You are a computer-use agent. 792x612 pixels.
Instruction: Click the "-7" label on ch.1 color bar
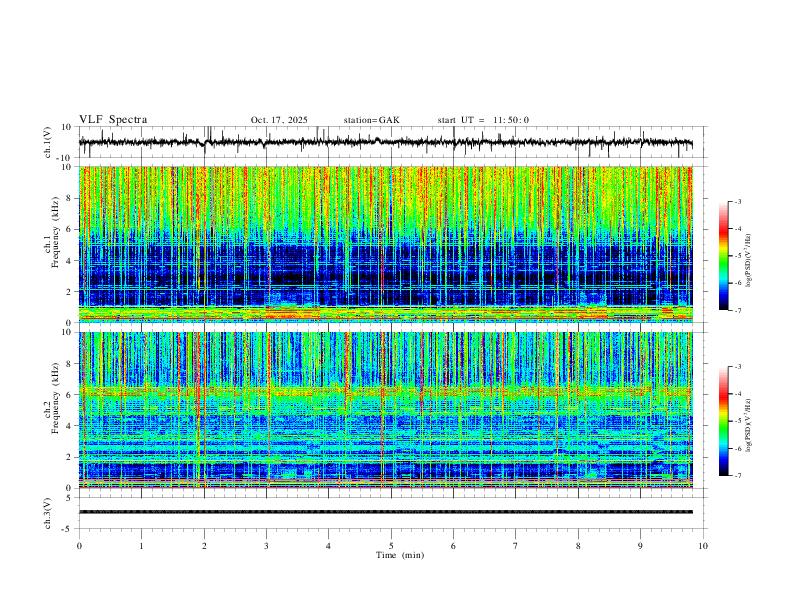click(737, 310)
